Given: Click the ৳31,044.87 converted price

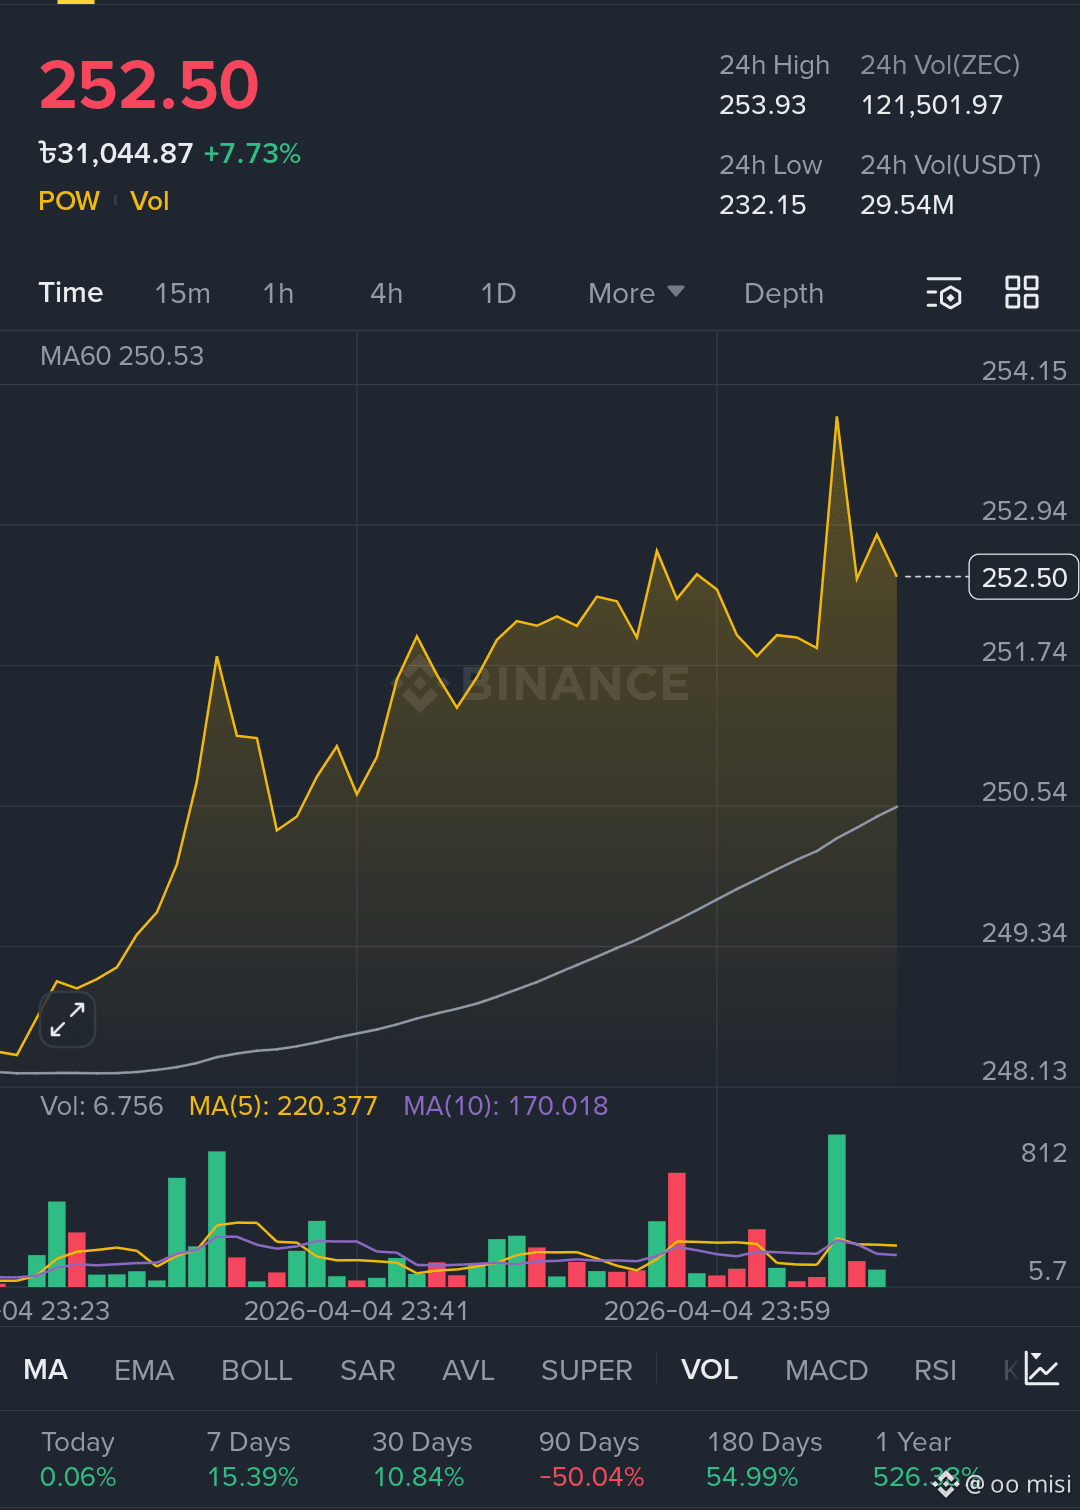Looking at the screenshot, I should click(116, 153).
